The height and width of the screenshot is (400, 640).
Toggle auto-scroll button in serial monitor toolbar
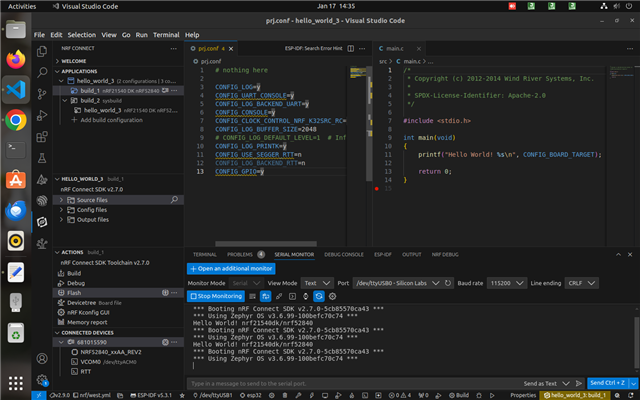click(266, 296)
